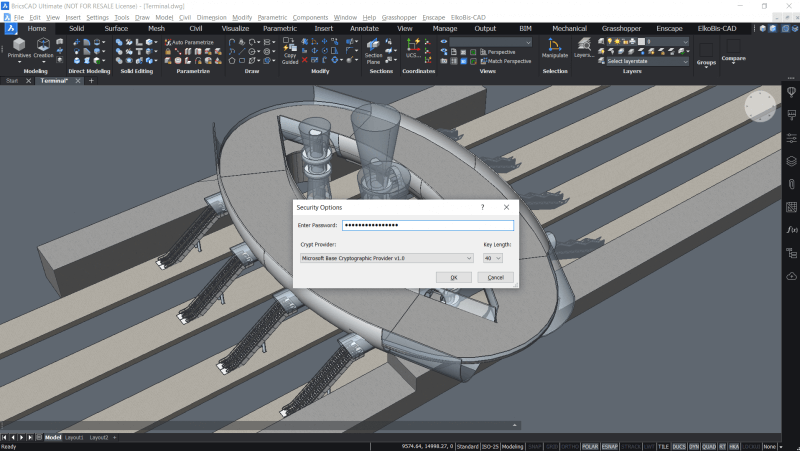Click the layer color swatch in Layers panel
This screenshot has width=800, height=451.
(641, 41)
